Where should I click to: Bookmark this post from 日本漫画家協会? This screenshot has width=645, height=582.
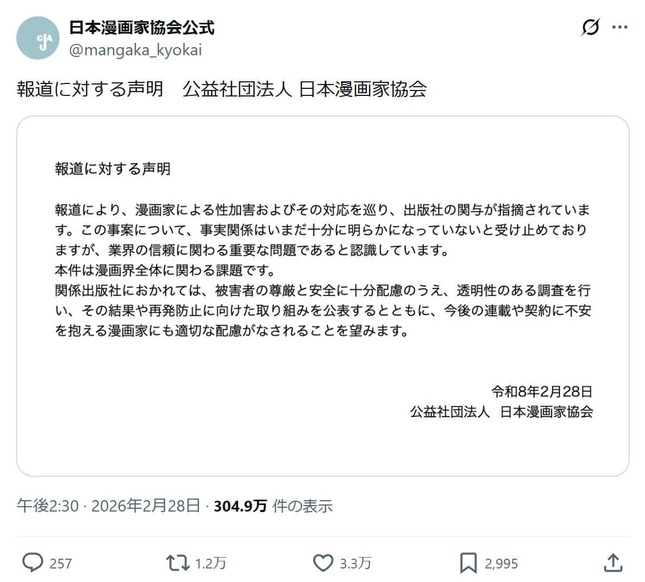click(467, 563)
